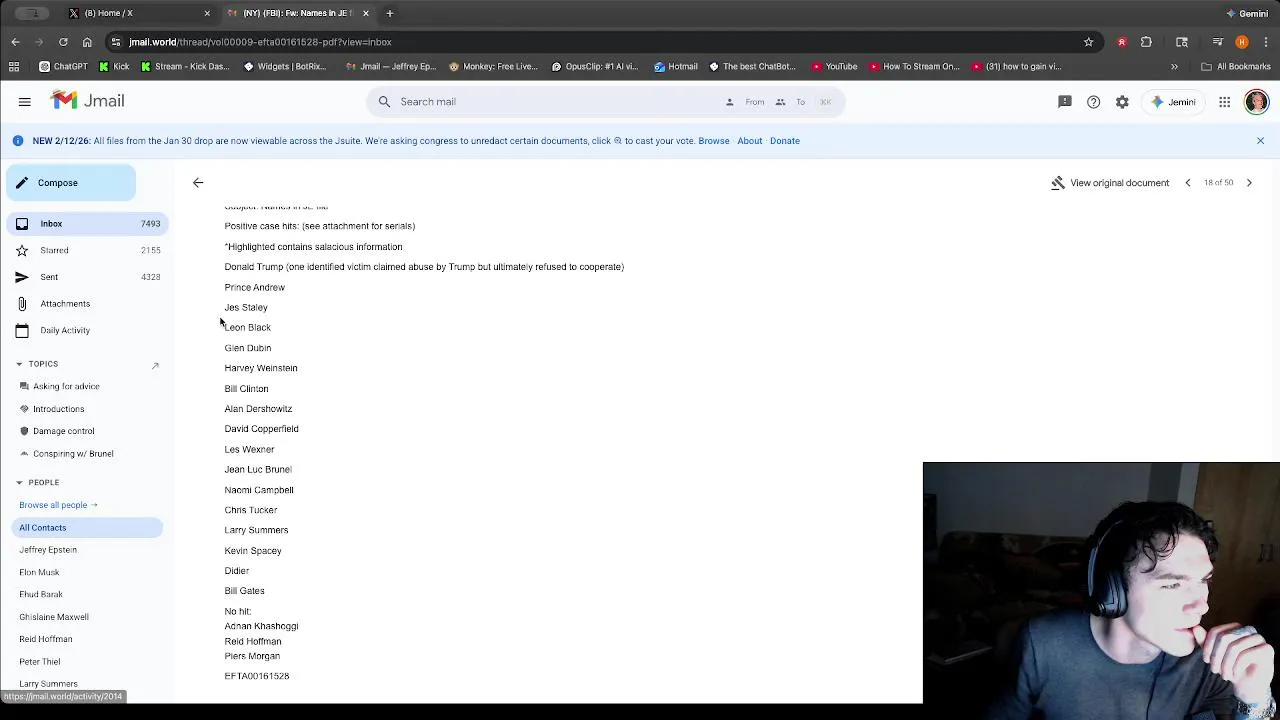Collapse the TOPICS section
This screenshot has height=720, width=1280.
coord(37,364)
